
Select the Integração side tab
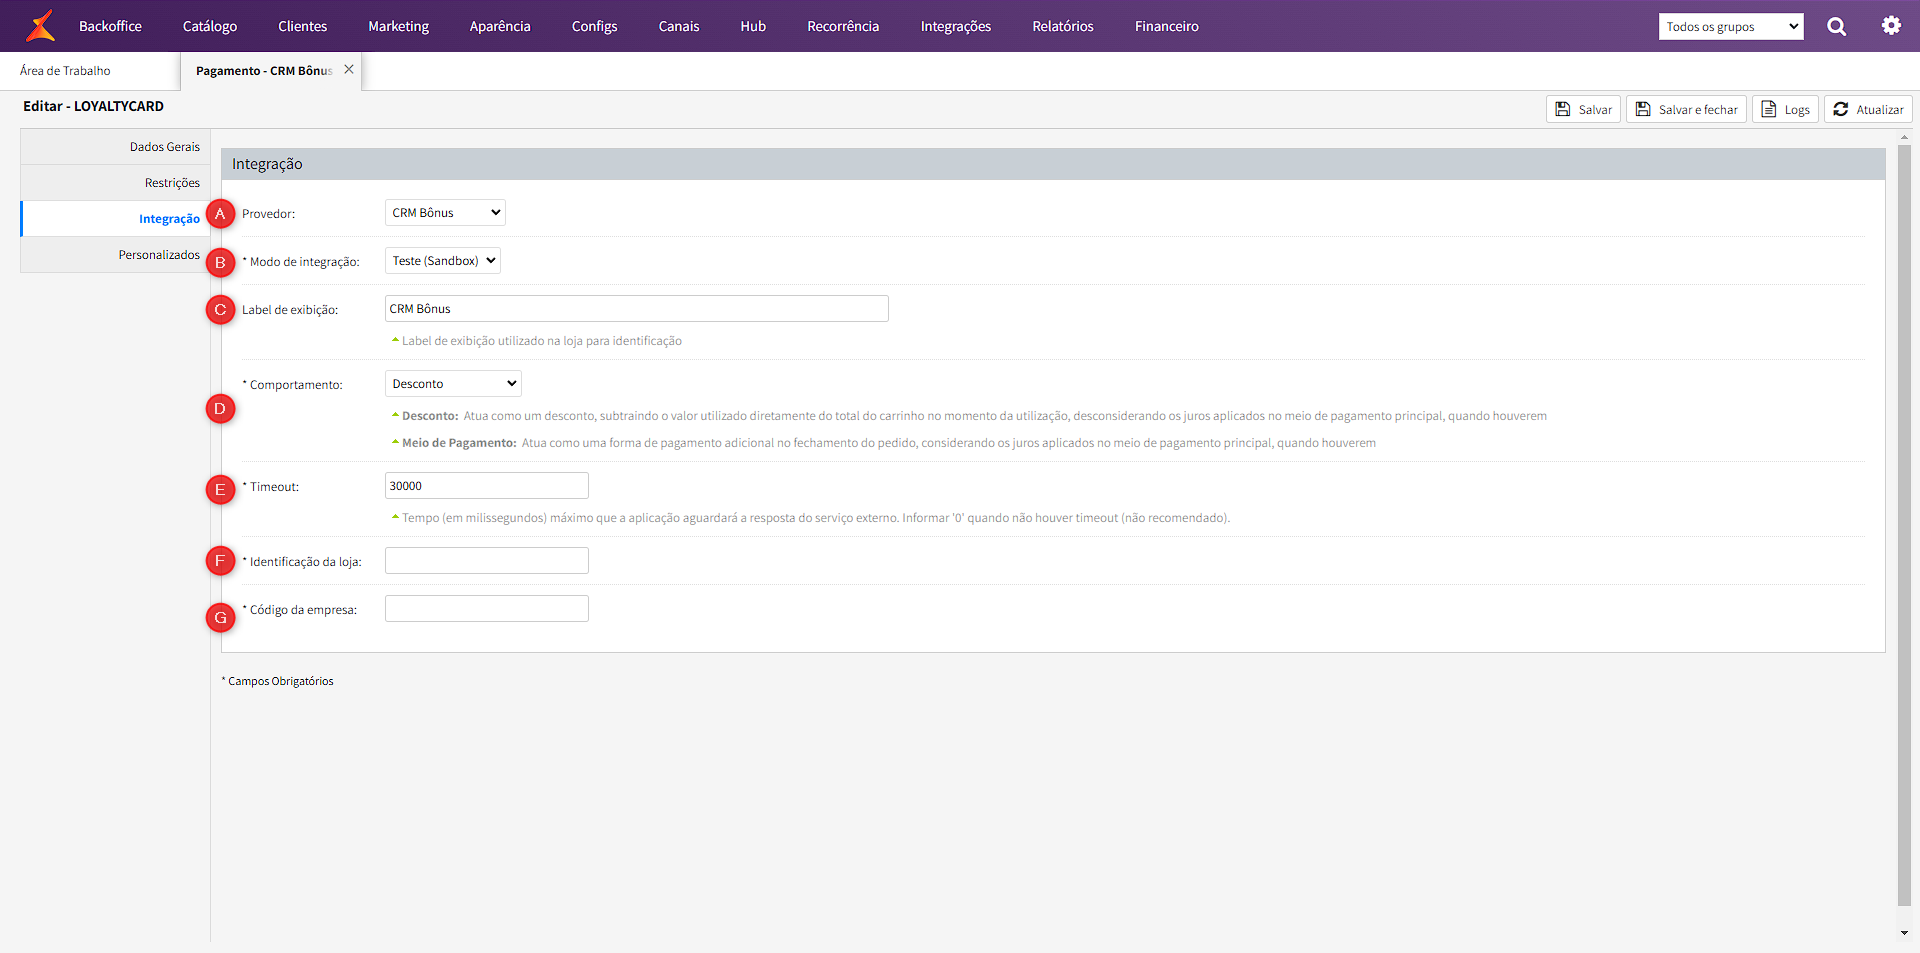pyautogui.click(x=115, y=219)
